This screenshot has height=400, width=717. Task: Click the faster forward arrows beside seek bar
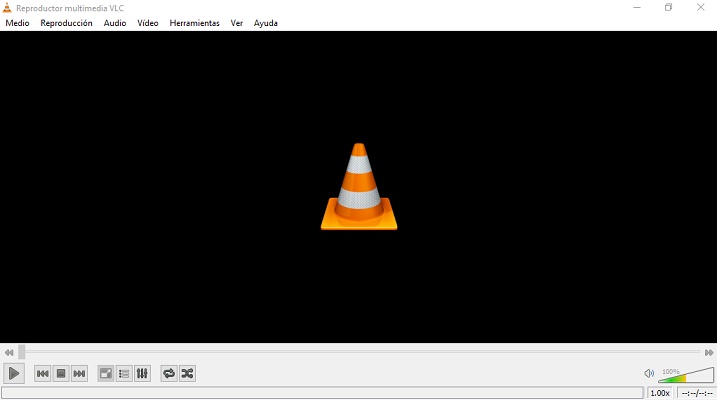(x=709, y=352)
